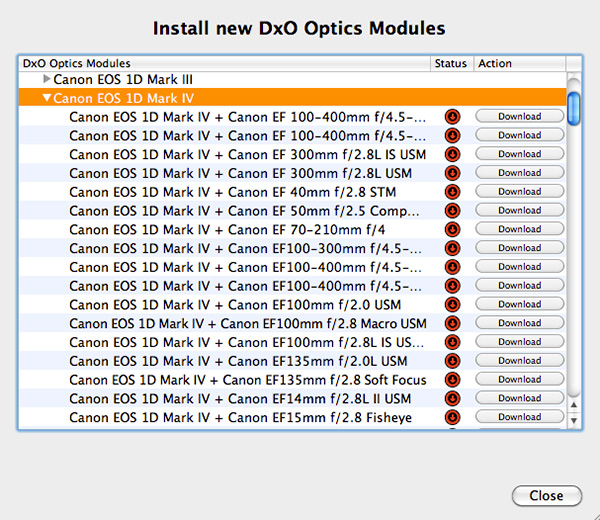Click the scrollbar down arrow
This screenshot has width=600, height=520.
(574, 420)
